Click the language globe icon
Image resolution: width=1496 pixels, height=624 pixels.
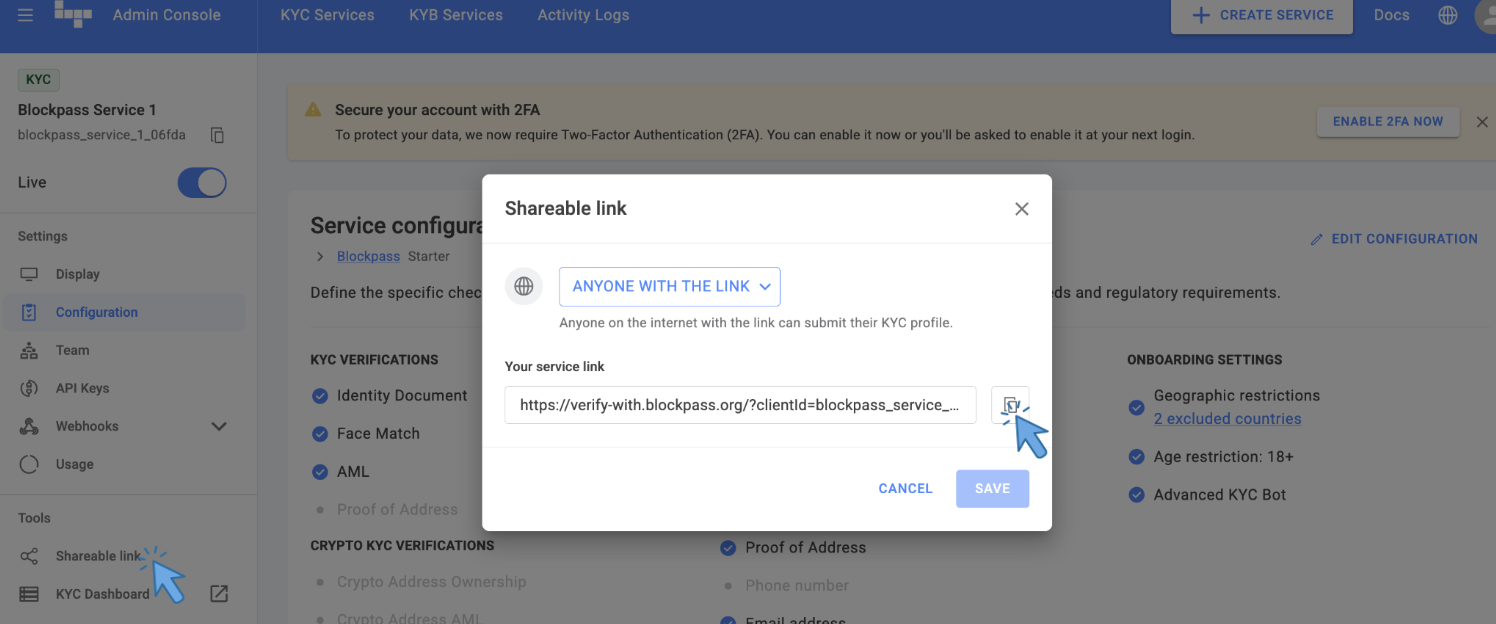tap(1447, 15)
